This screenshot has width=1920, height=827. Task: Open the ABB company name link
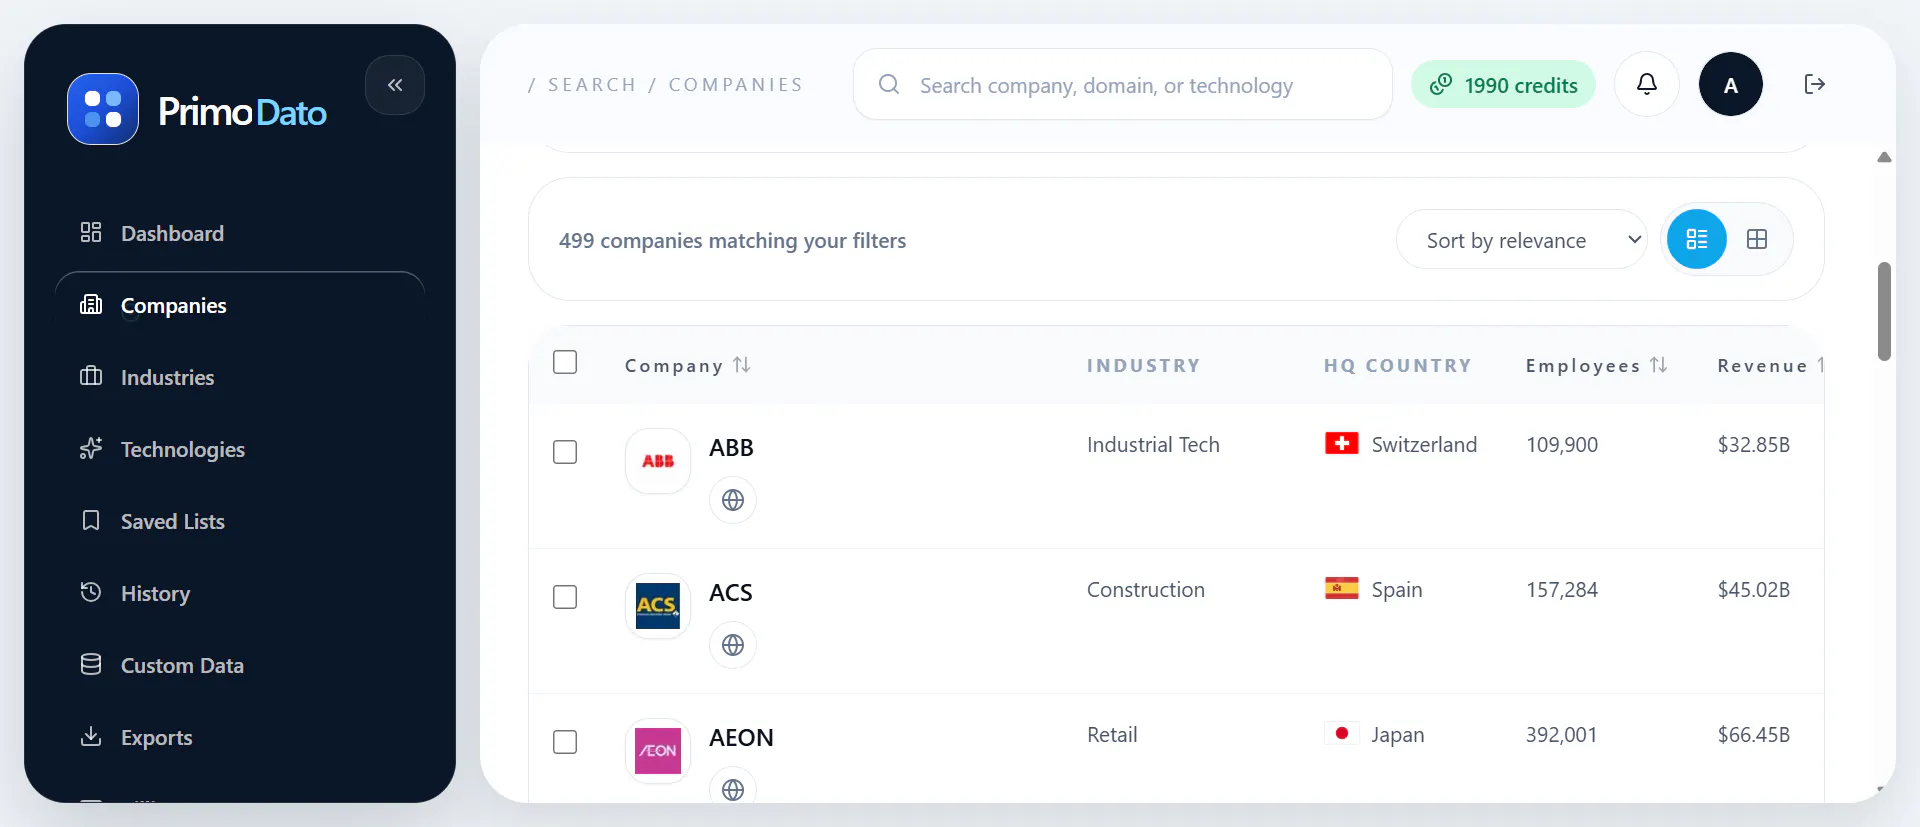pyautogui.click(x=731, y=447)
